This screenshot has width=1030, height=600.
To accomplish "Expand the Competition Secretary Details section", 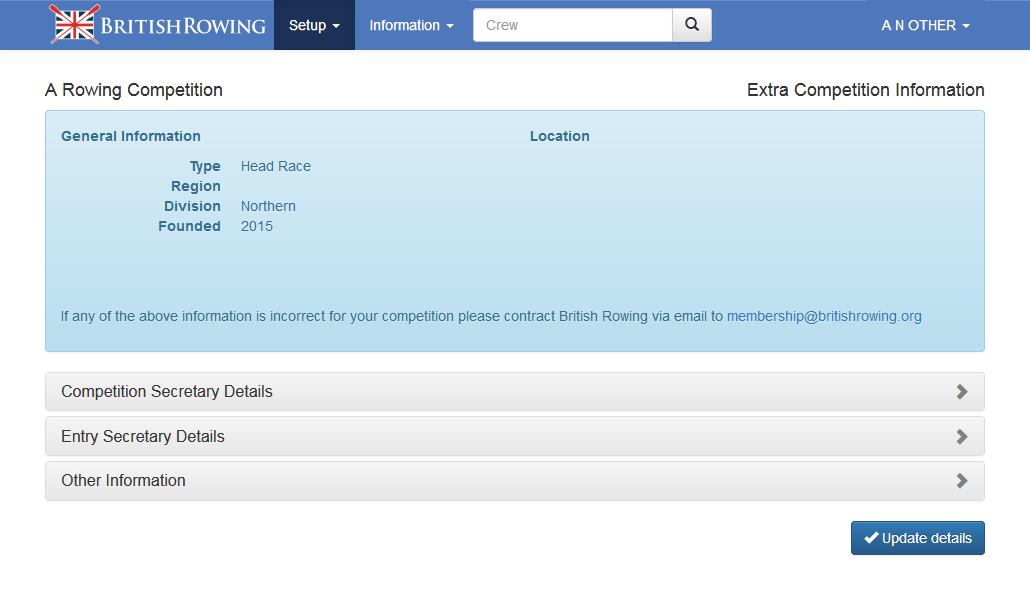I will 167,392.
